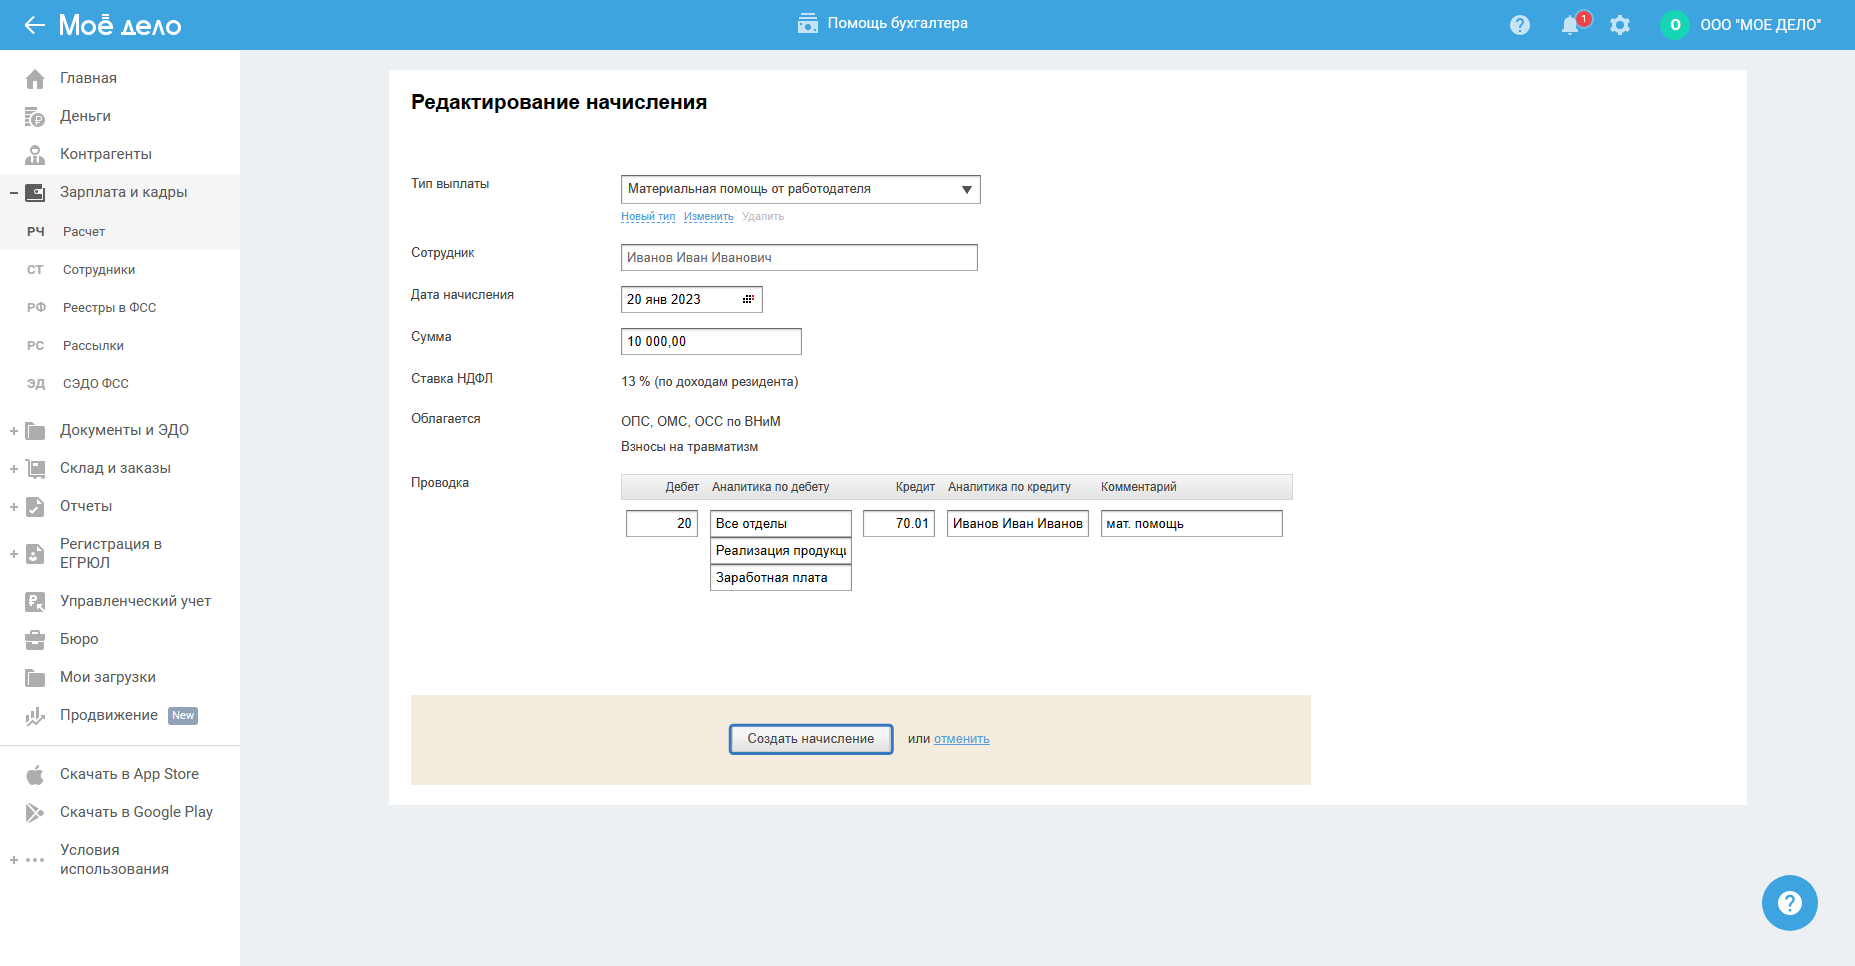This screenshot has width=1855, height=966.
Task: Click Создать начисление button
Action: tap(811, 739)
